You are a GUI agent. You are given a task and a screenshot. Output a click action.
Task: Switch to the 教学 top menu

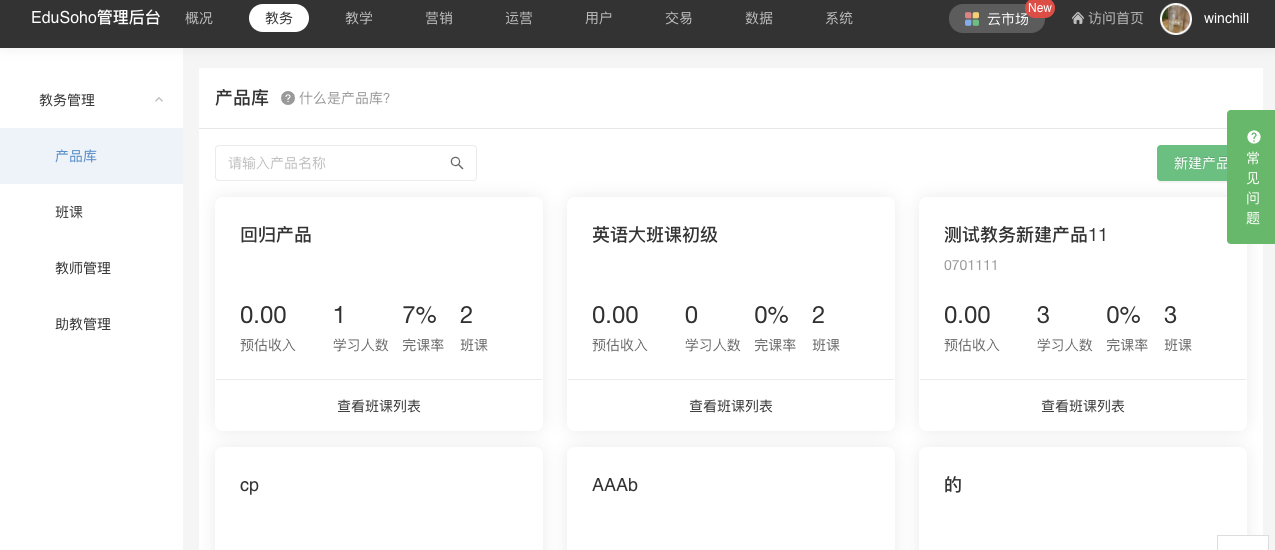click(x=359, y=18)
